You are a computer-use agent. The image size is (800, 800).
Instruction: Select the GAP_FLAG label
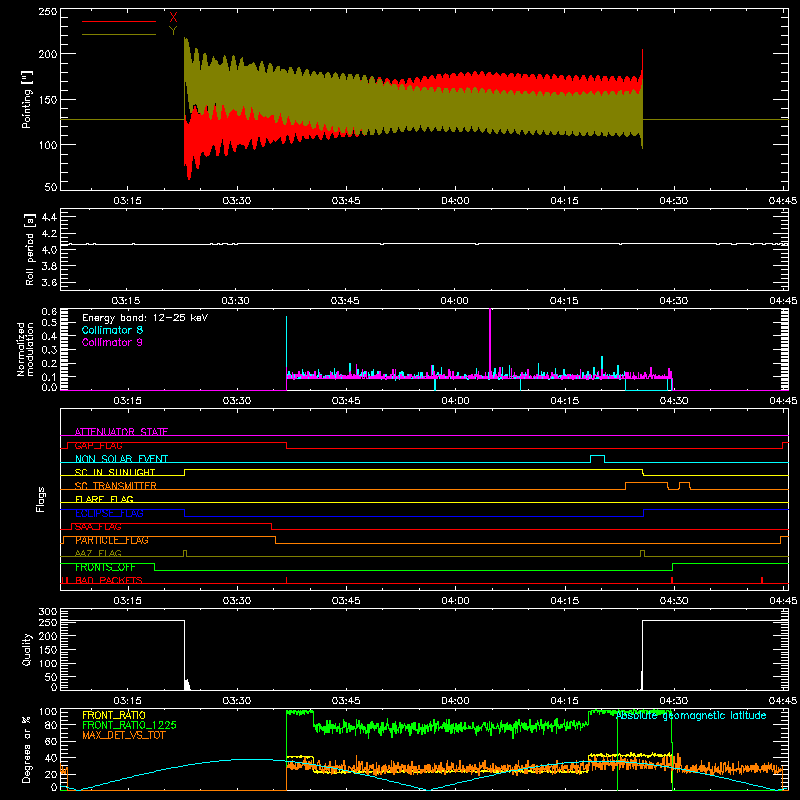tap(98, 445)
